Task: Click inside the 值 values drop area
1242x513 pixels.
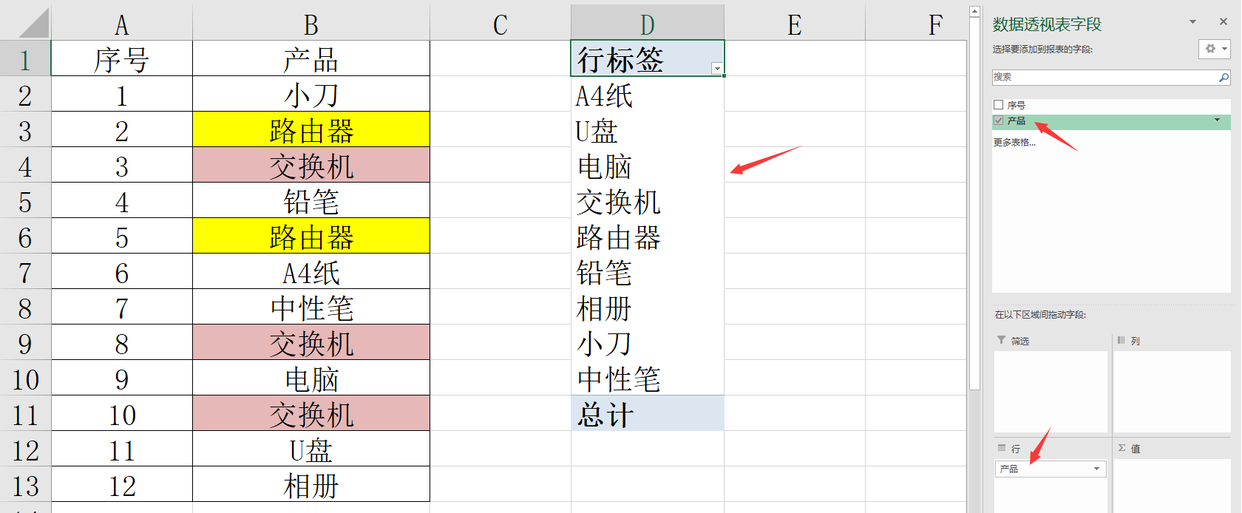Action: pyautogui.click(x=1172, y=485)
